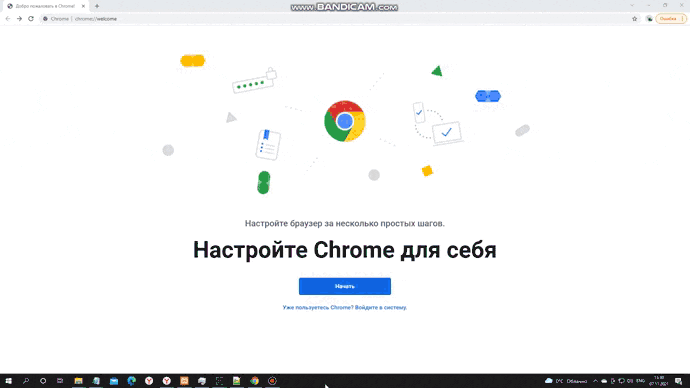Open File Explorer from the taskbar
The image size is (690, 388).
pyautogui.click(x=78, y=381)
